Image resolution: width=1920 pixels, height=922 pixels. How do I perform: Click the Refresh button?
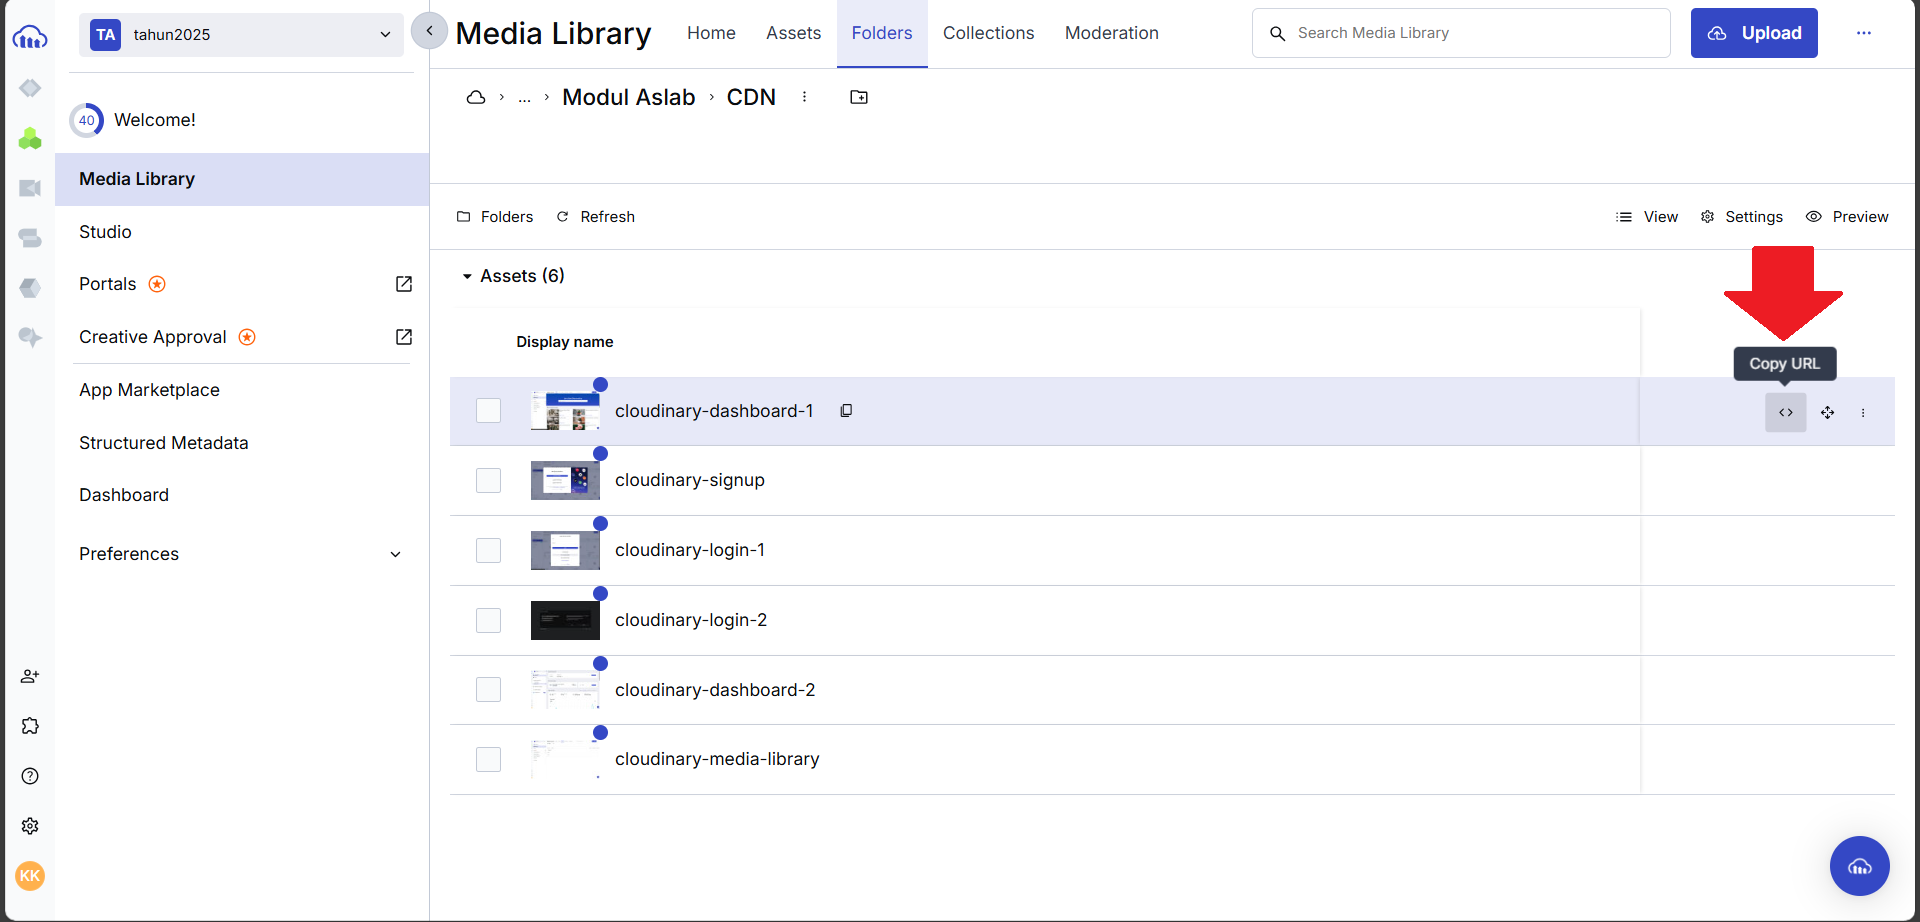point(596,217)
